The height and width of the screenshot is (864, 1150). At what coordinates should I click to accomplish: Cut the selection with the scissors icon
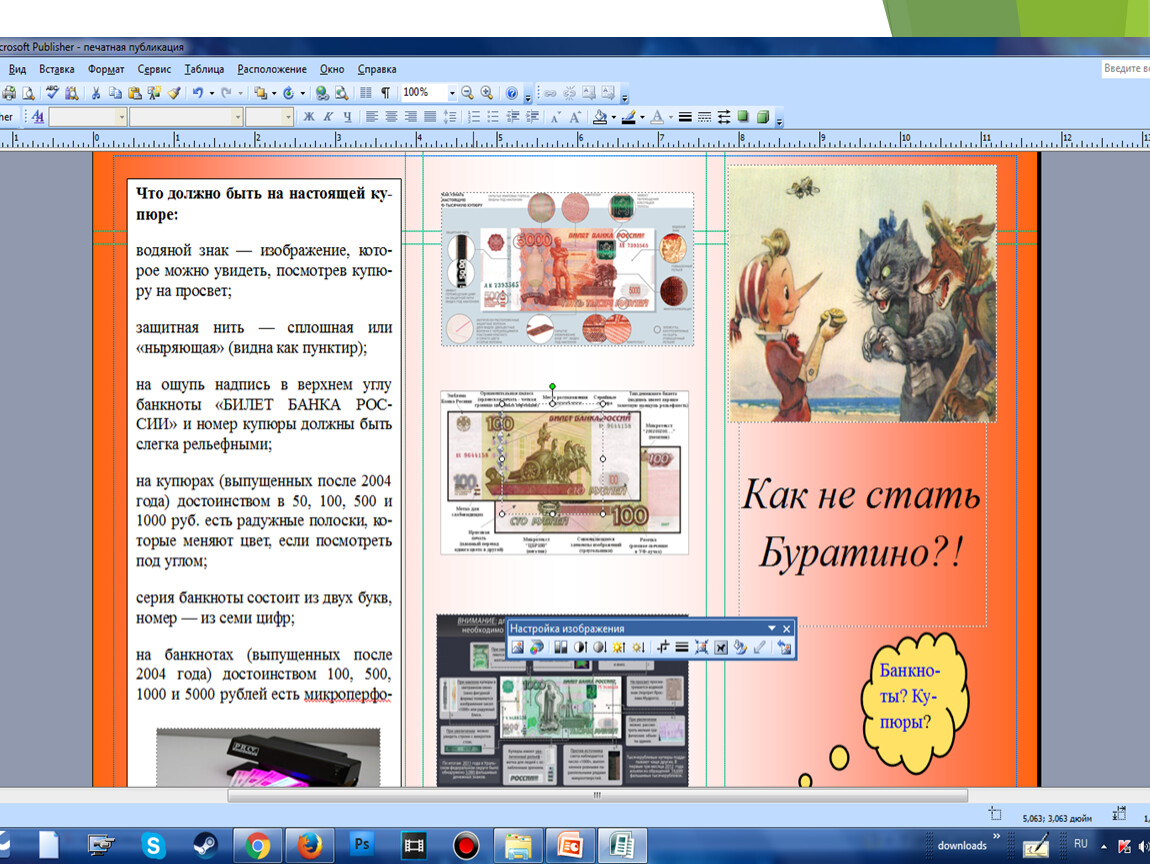[95, 93]
